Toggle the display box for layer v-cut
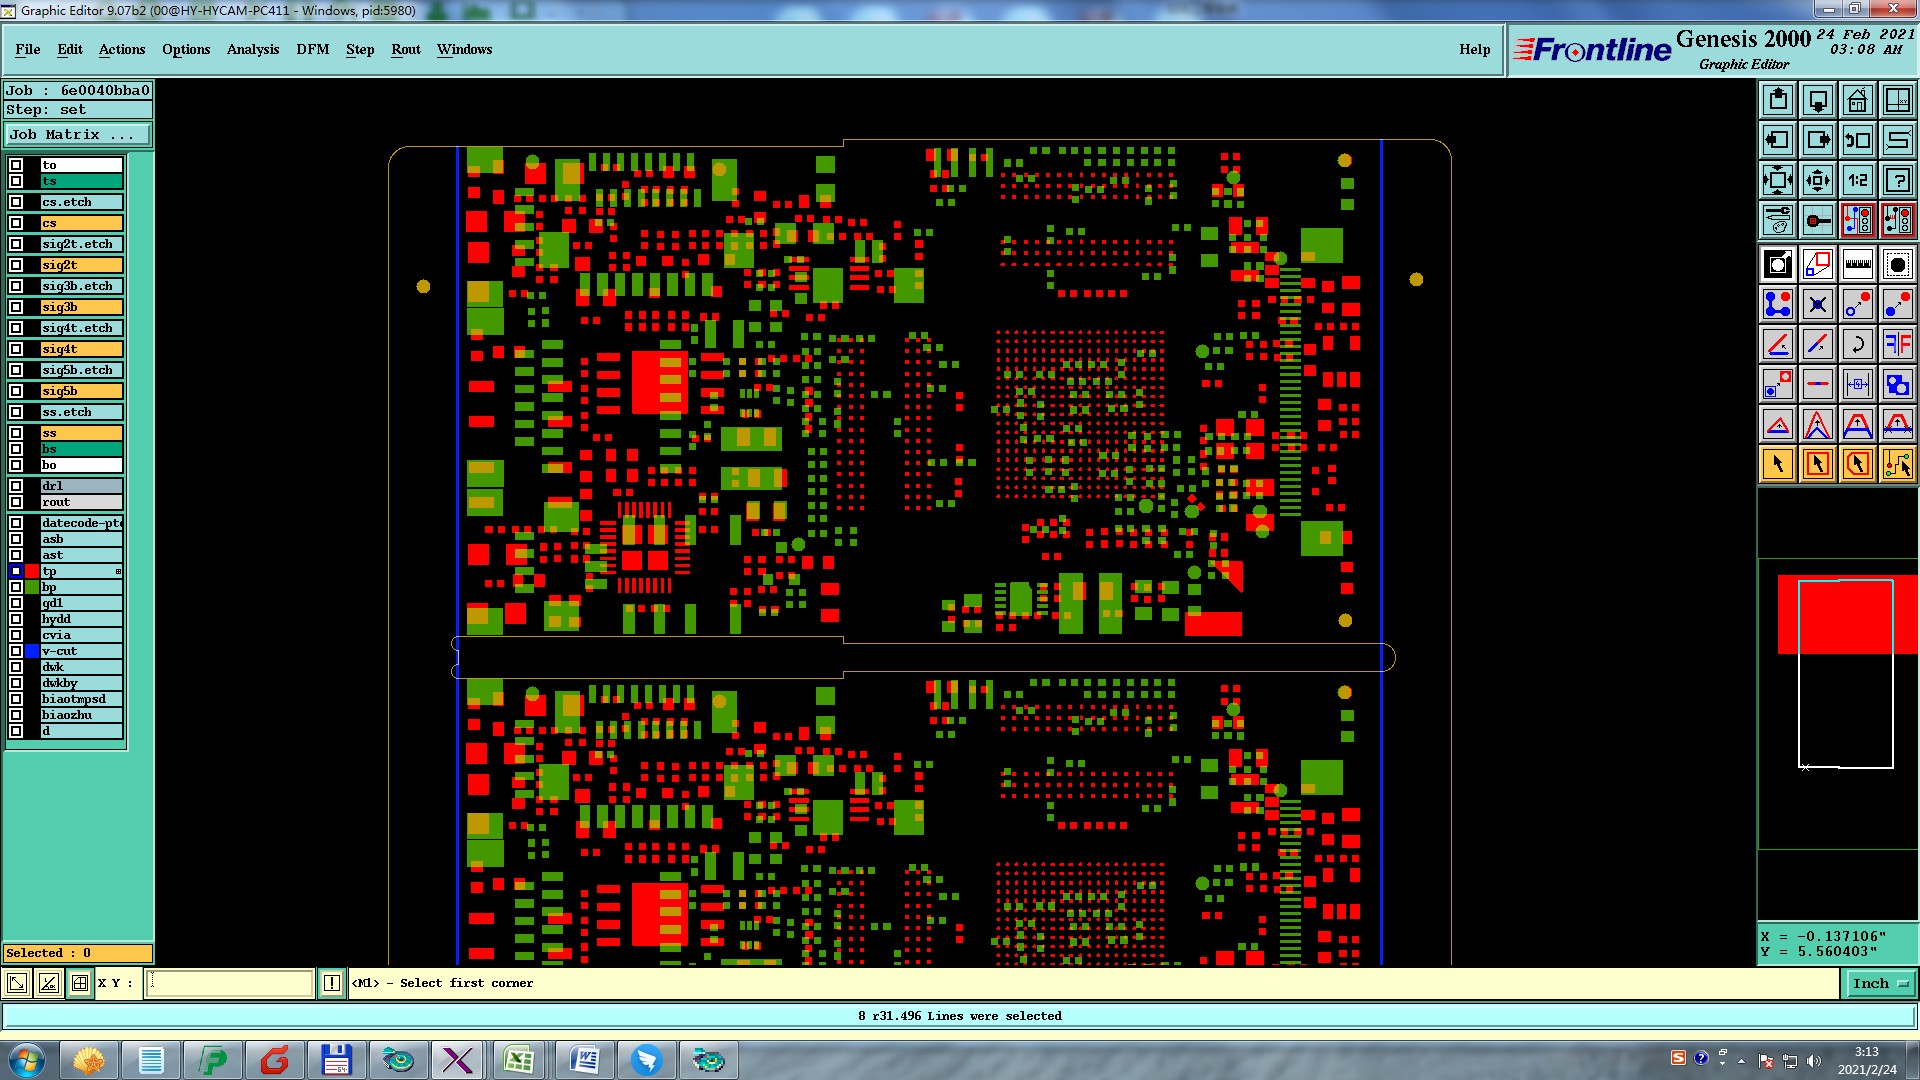 click(16, 651)
